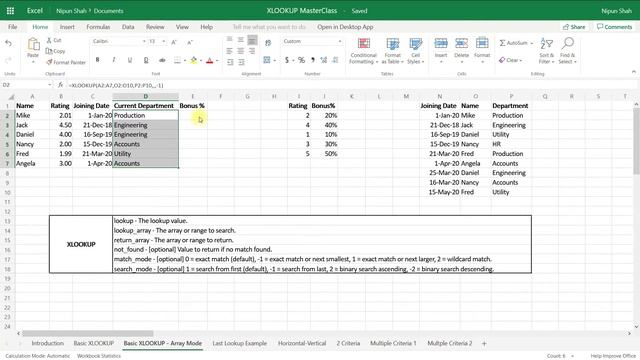Click the Help Improve Office link
This screenshot has height=360, width=640.
click(x=613, y=356)
